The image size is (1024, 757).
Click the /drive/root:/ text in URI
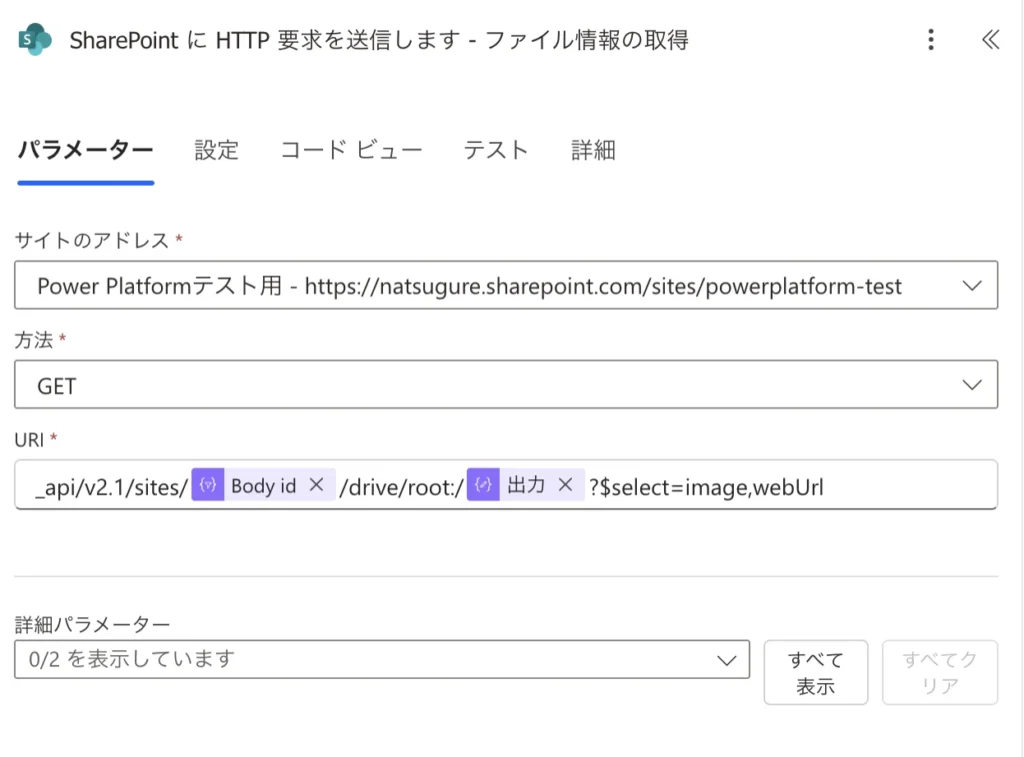402,487
